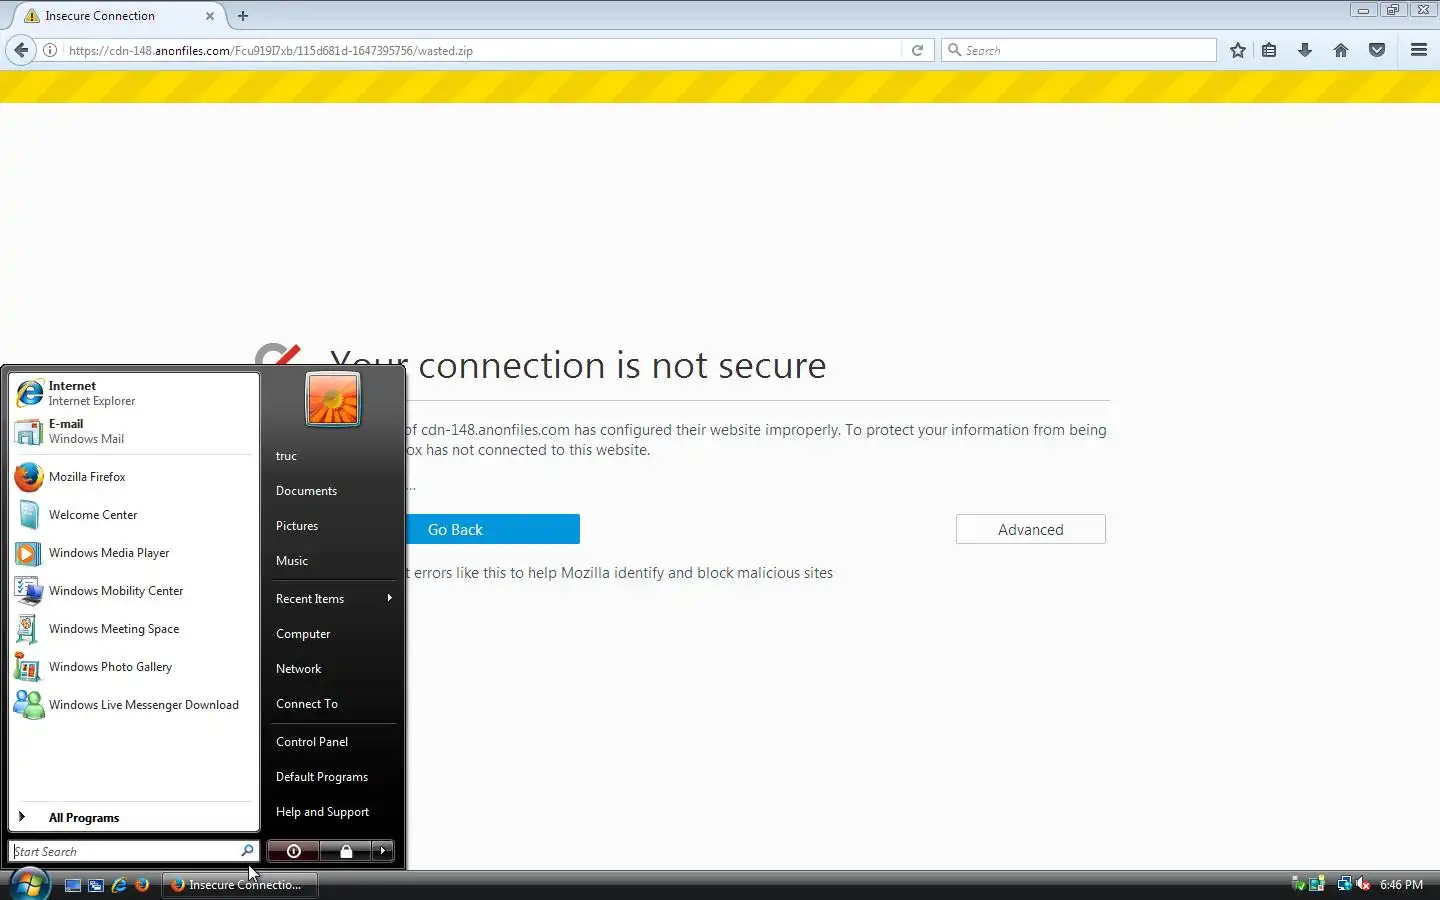Open site identity info icon in address bar

(50, 50)
